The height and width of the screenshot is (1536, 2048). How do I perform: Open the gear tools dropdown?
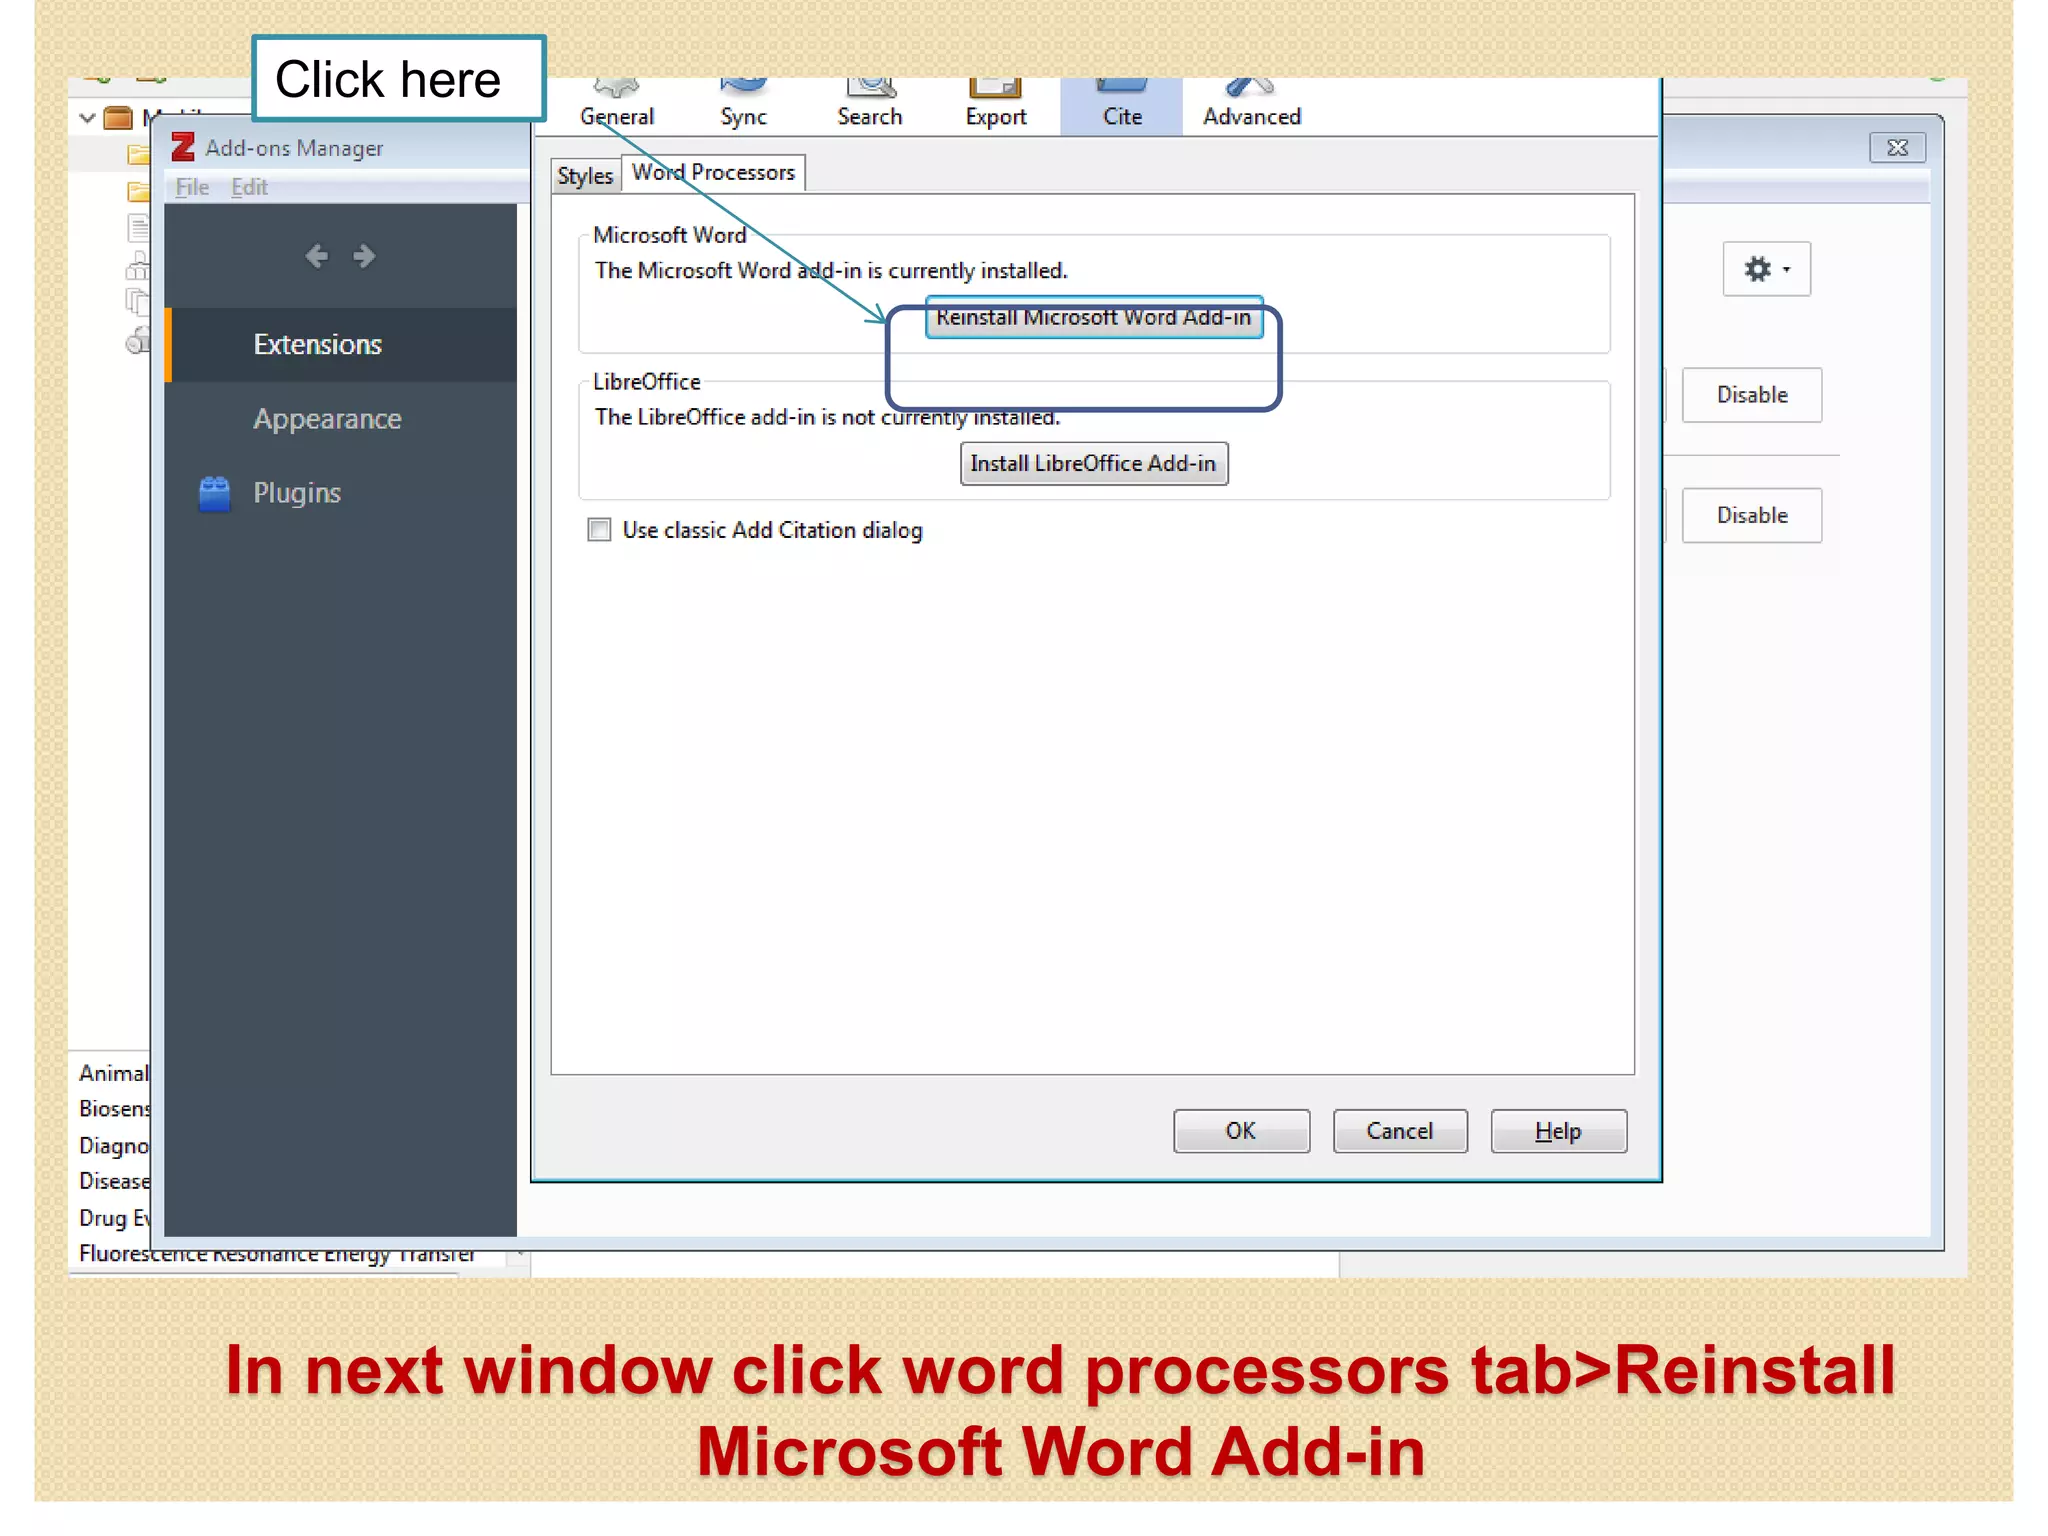coord(1767,269)
